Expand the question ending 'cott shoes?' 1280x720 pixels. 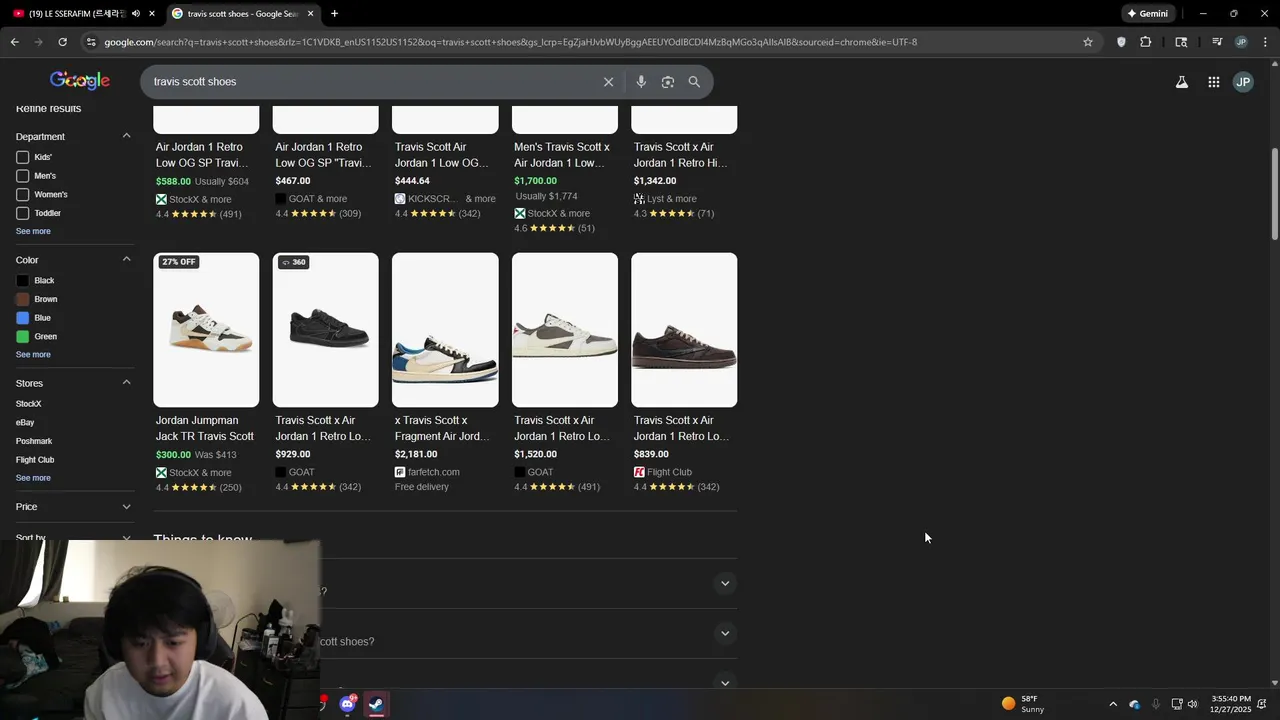(x=725, y=634)
